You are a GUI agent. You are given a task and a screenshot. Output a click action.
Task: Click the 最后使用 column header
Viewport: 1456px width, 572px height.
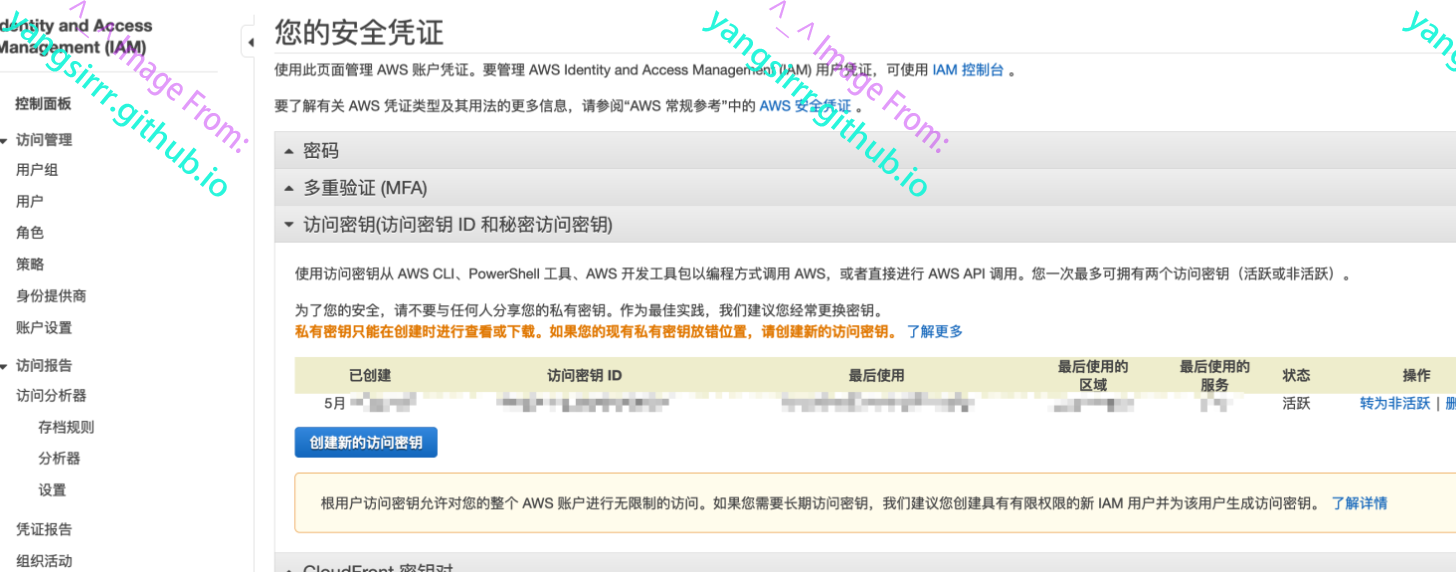tap(876, 375)
